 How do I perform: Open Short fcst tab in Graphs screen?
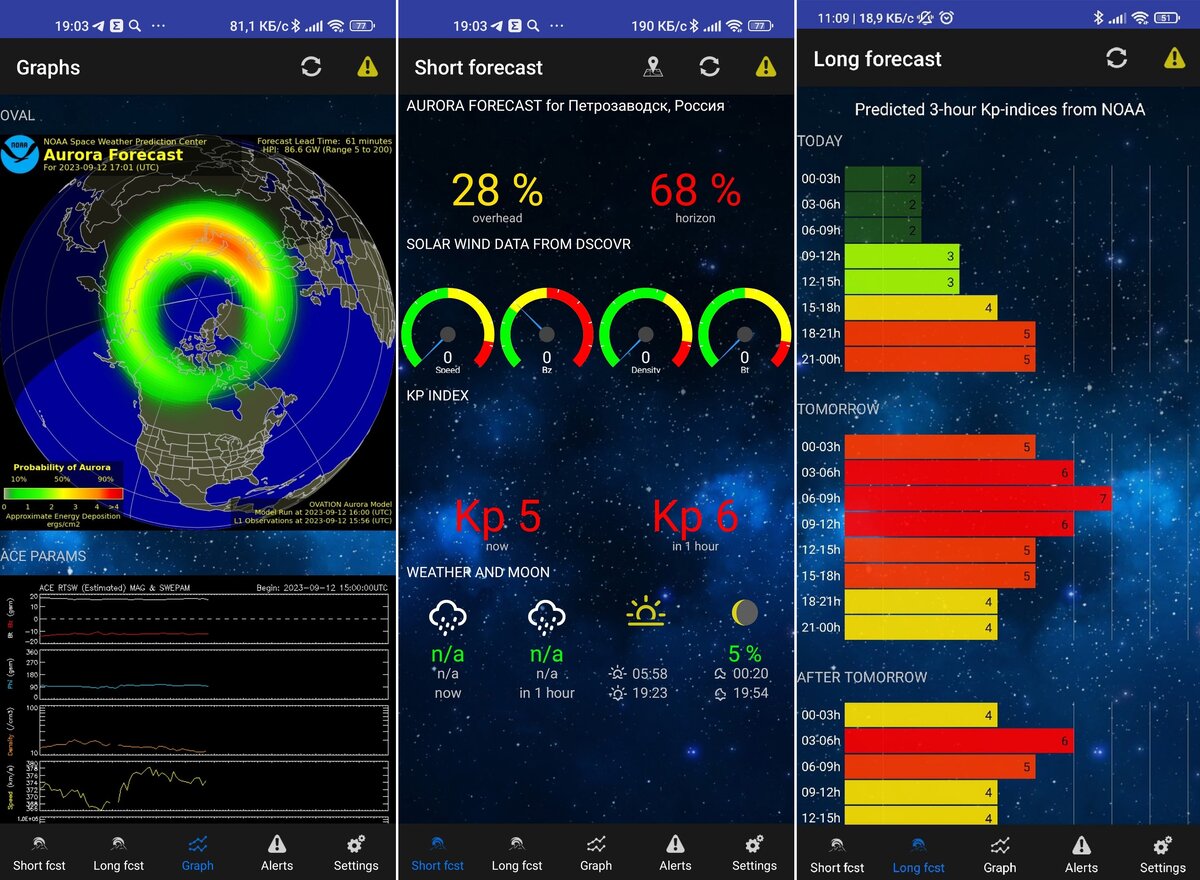(39, 853)
